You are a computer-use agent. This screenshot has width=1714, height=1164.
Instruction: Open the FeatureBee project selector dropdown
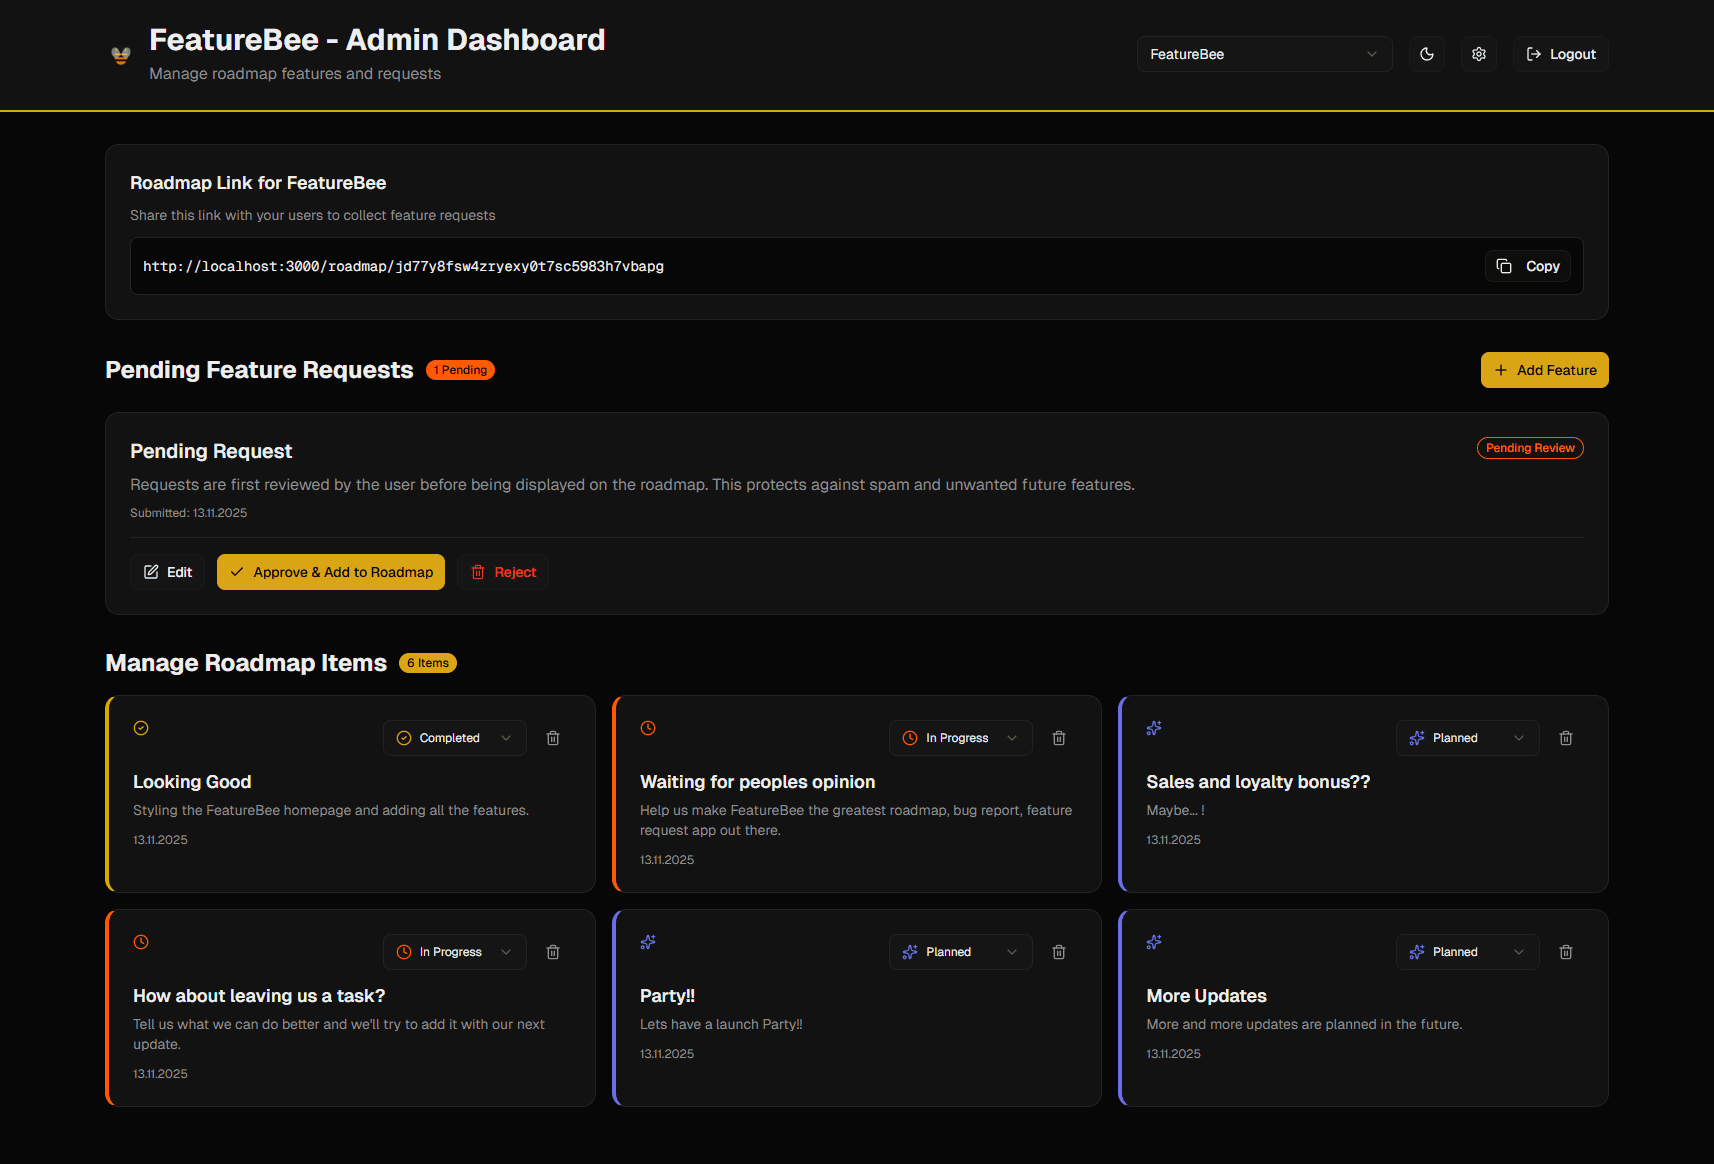[1264, 54]
